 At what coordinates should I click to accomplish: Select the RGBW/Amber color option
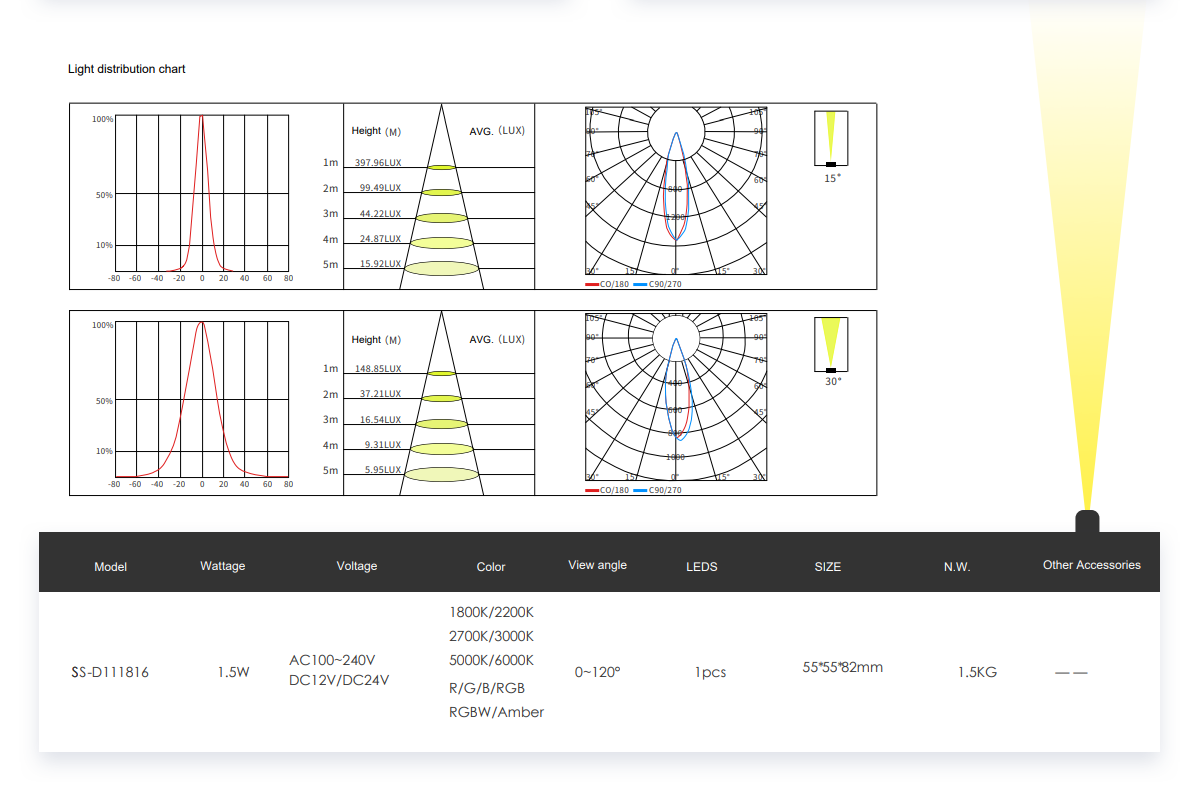coord(496,712)
